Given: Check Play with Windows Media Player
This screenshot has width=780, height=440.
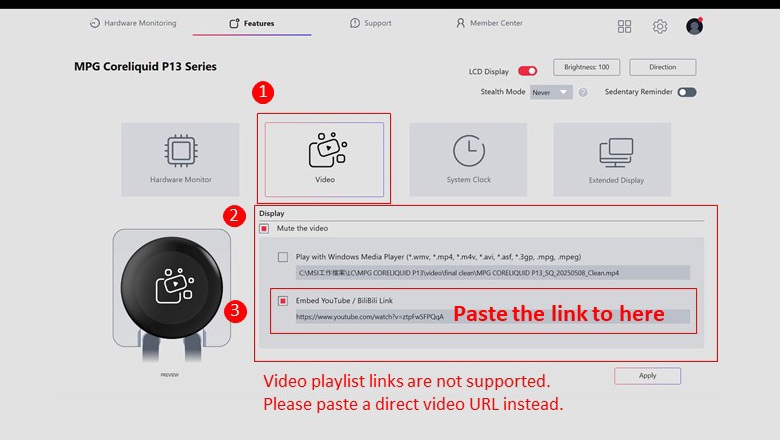Looking at the screenshot, I should [283, 257].
